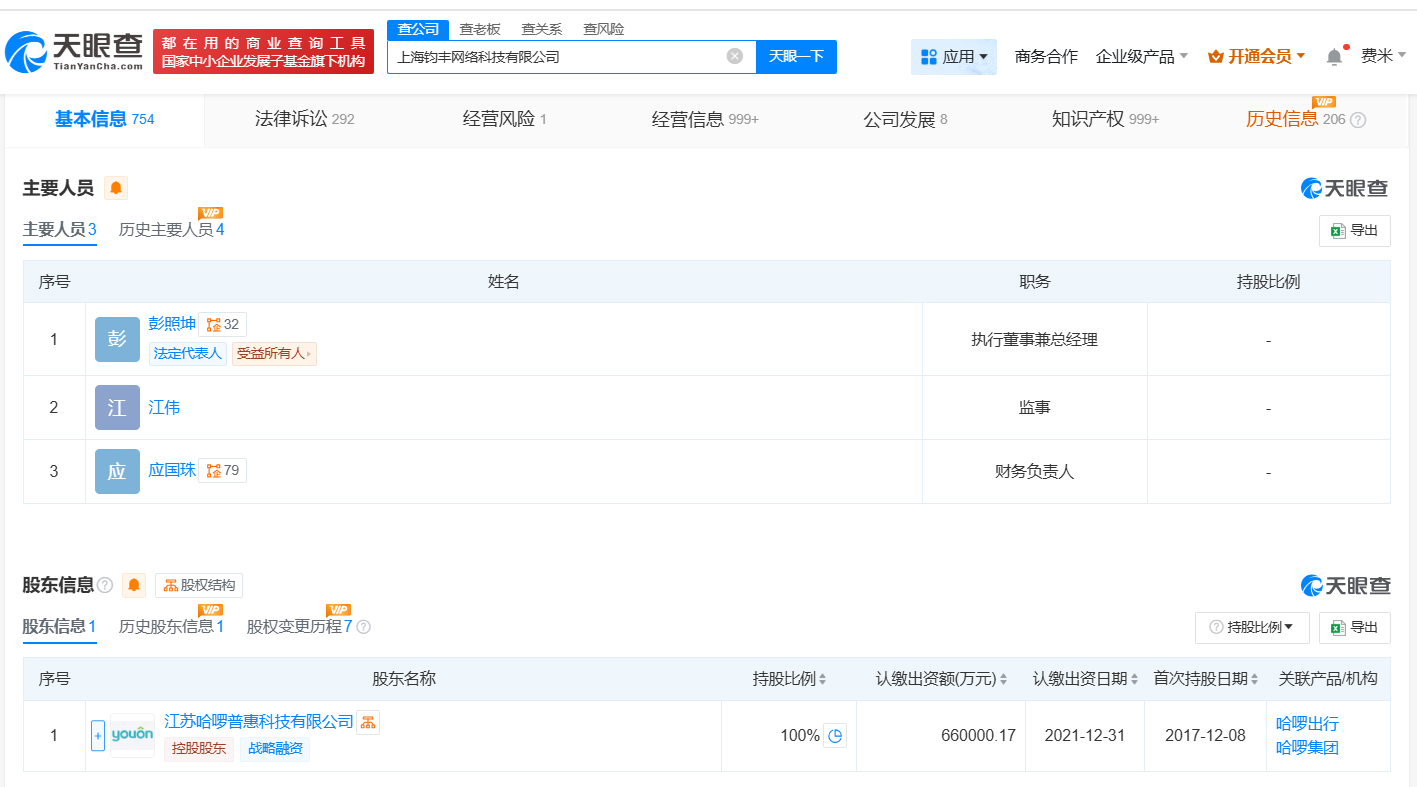Select the 查老板 search tab
The width and height of the screenshot is (1417, 787).
(479, 29)
